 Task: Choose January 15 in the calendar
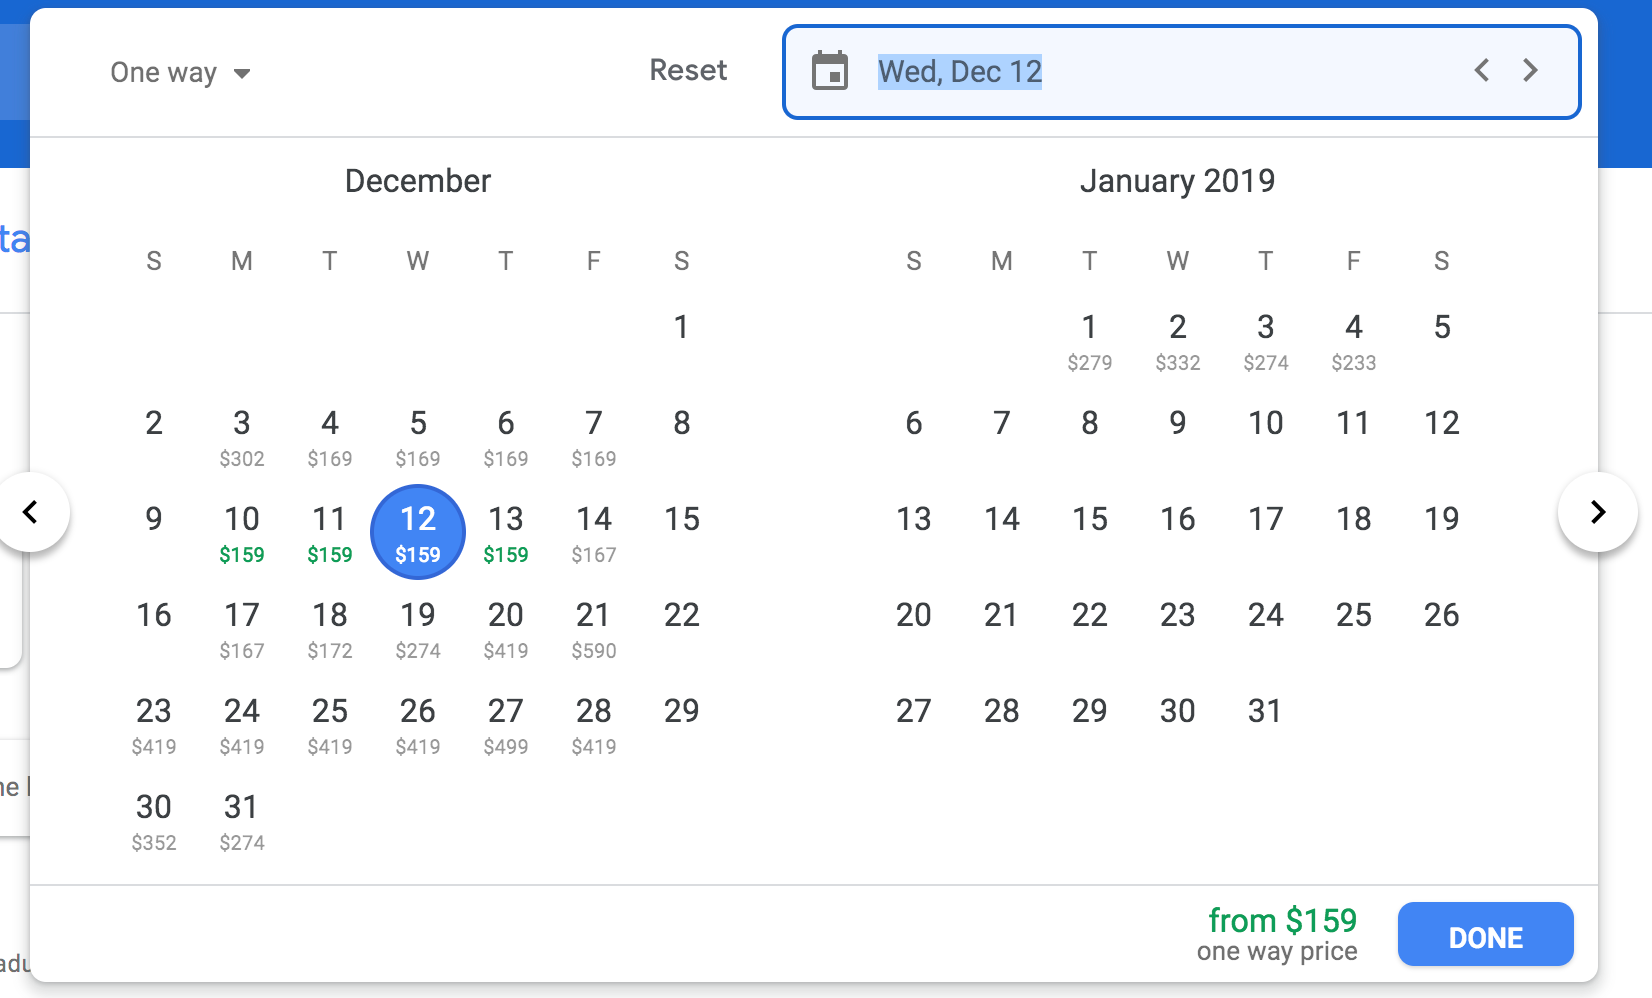tap(1090, 519)
